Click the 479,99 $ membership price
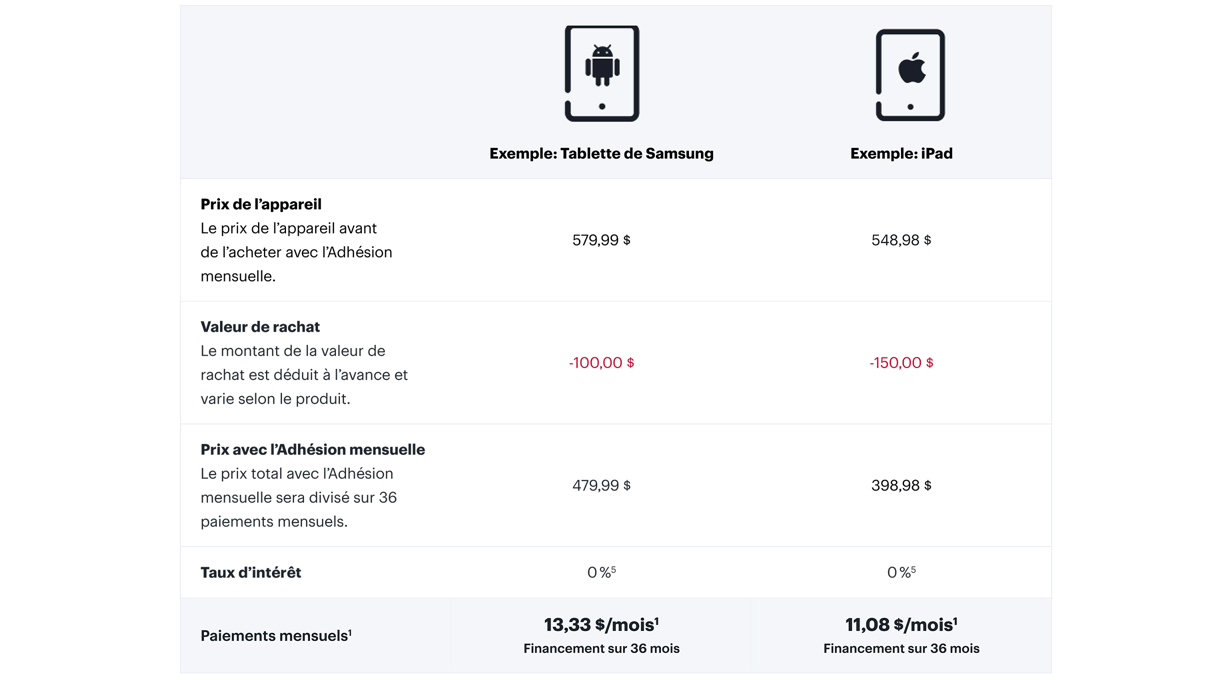The image size is (1232, 680). point(601,485)
